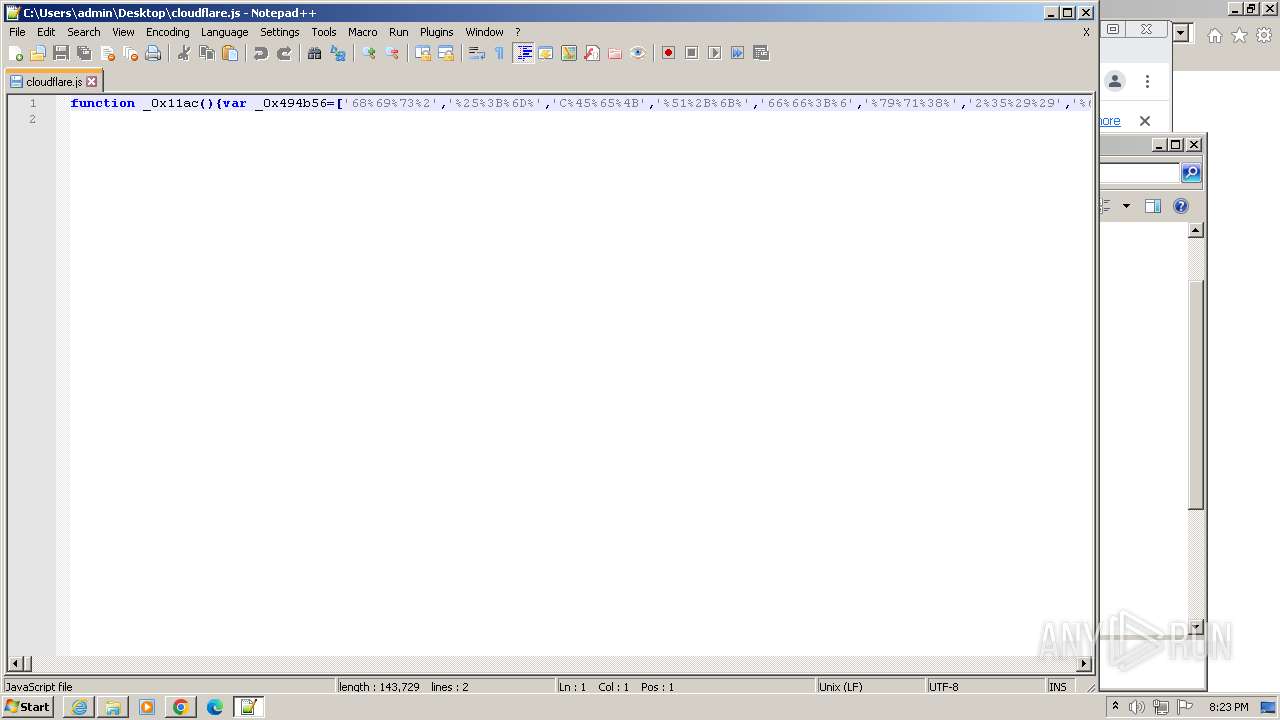Viewport: 1280px width, 720px height.
Task: Toggle Word Wrap toolbar icon
Action: pos(477,53)
